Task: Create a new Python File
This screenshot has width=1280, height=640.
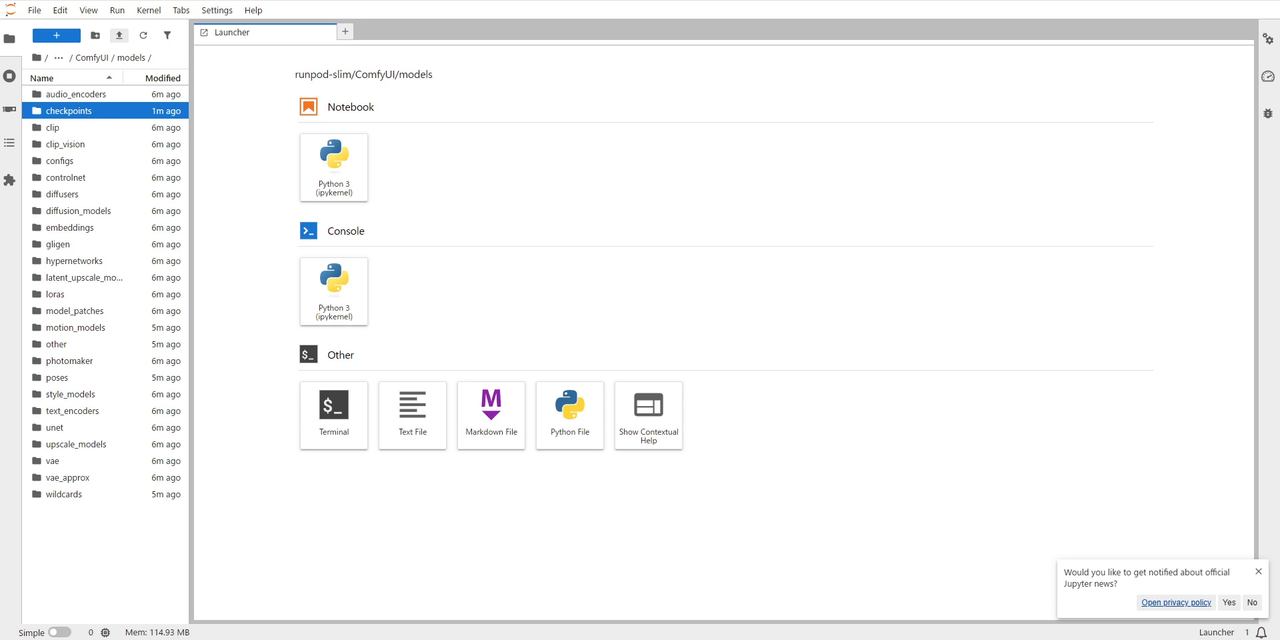Action: coord(570,415)
